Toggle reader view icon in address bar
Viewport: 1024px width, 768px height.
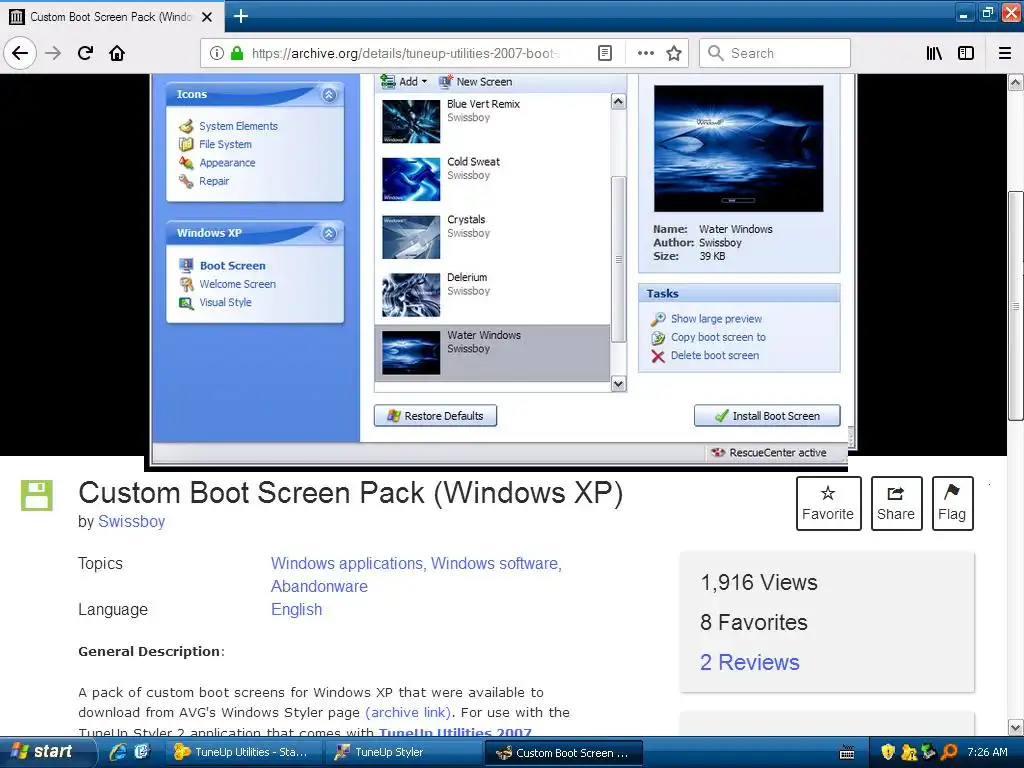605,53
